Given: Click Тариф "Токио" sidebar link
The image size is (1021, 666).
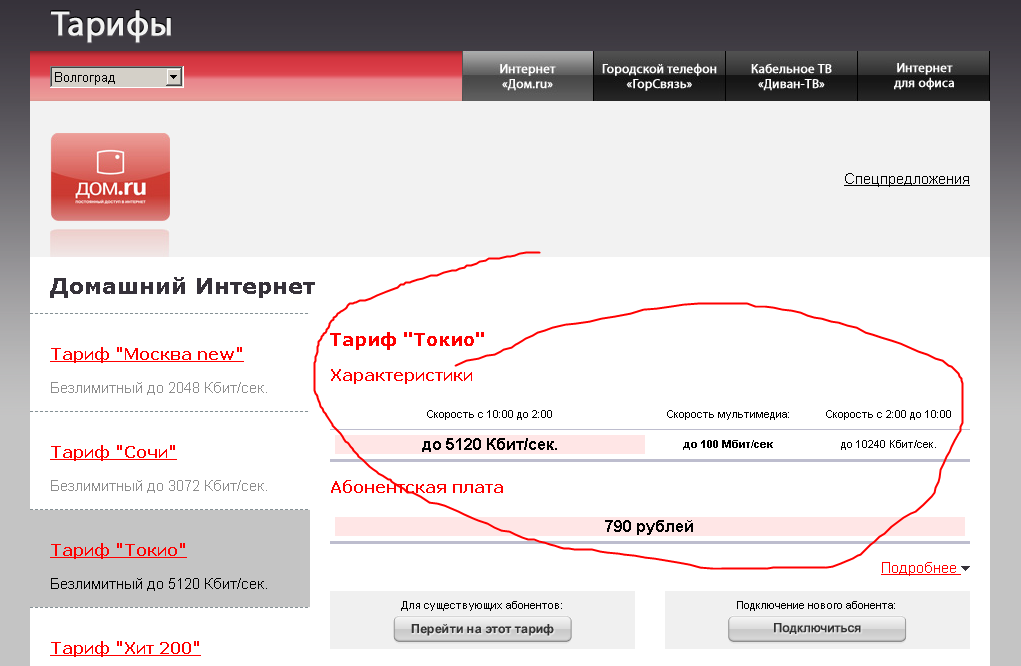Looking at the screenshot, I should pyautogui.click(x=118, y=550).
